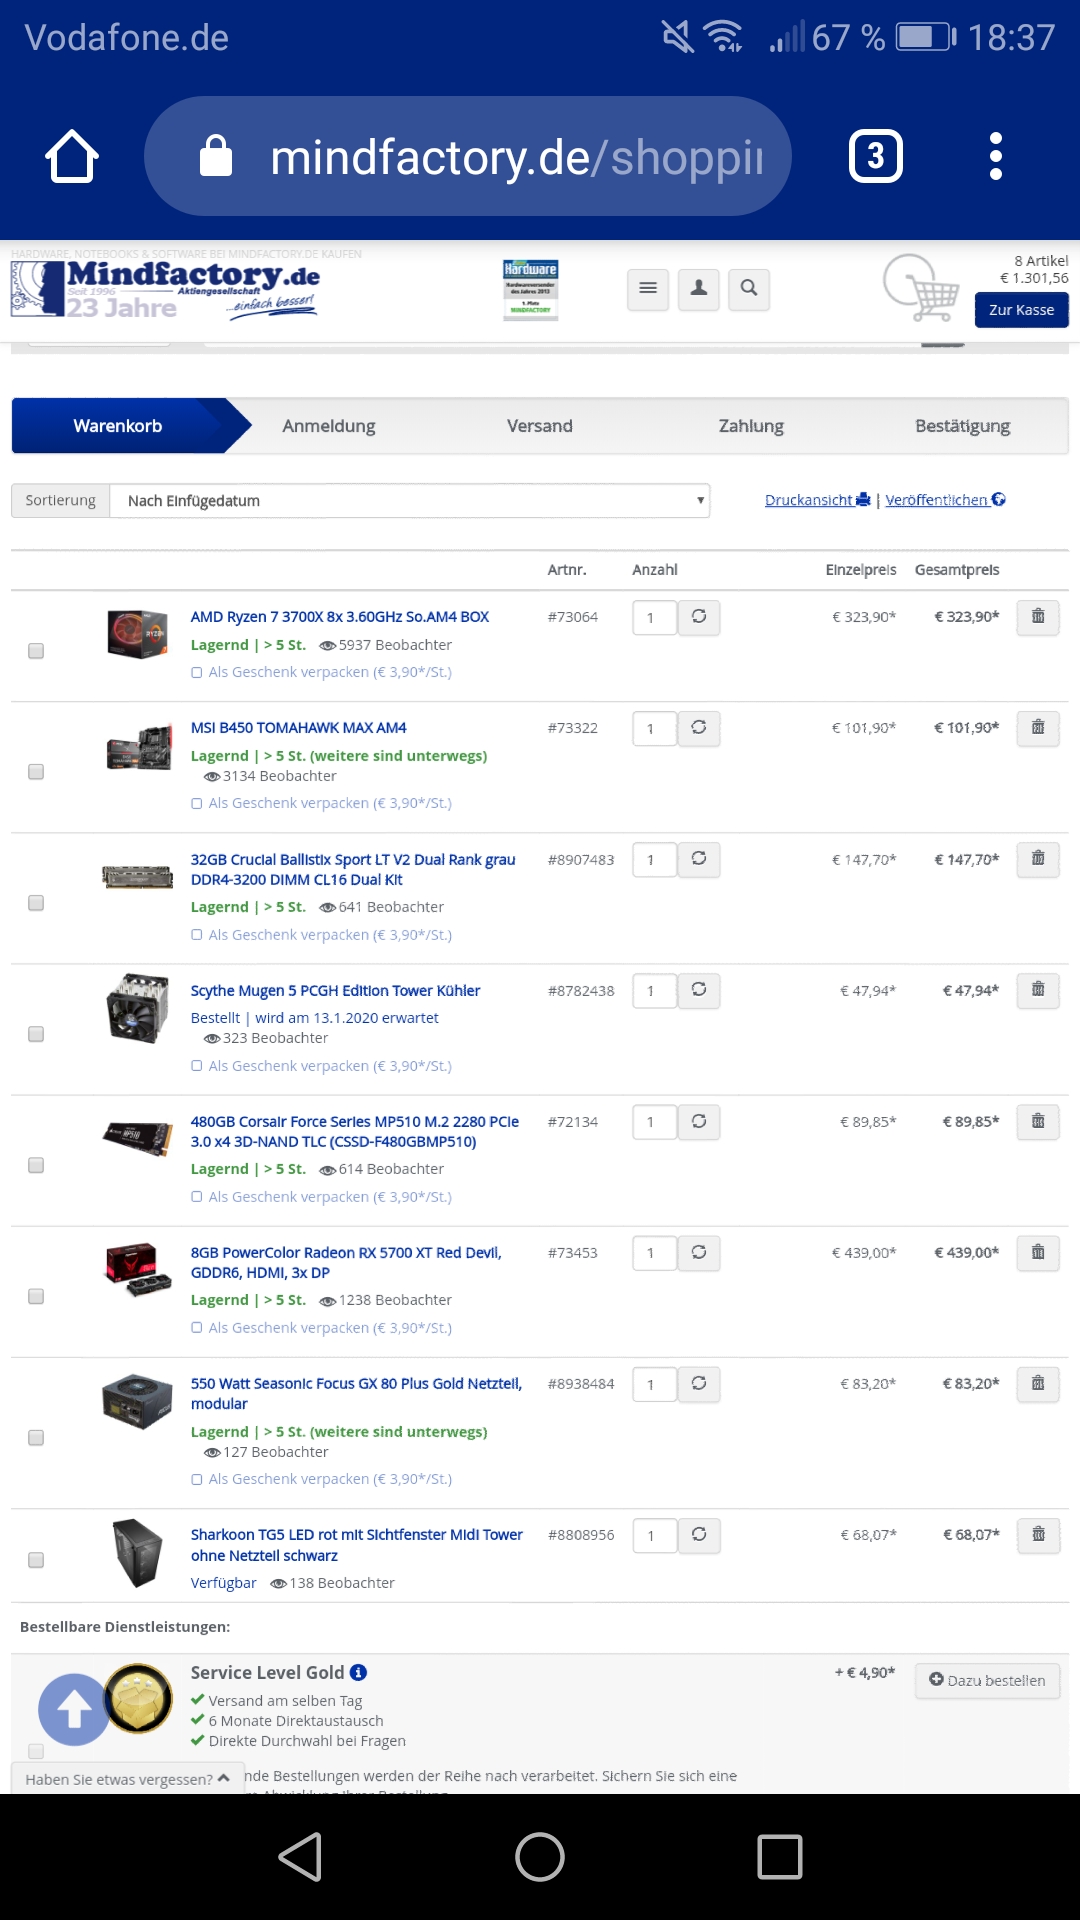The image size is (1080, 1920).
Task: Select the Zahlung step tab
Action: click(751, 426)
